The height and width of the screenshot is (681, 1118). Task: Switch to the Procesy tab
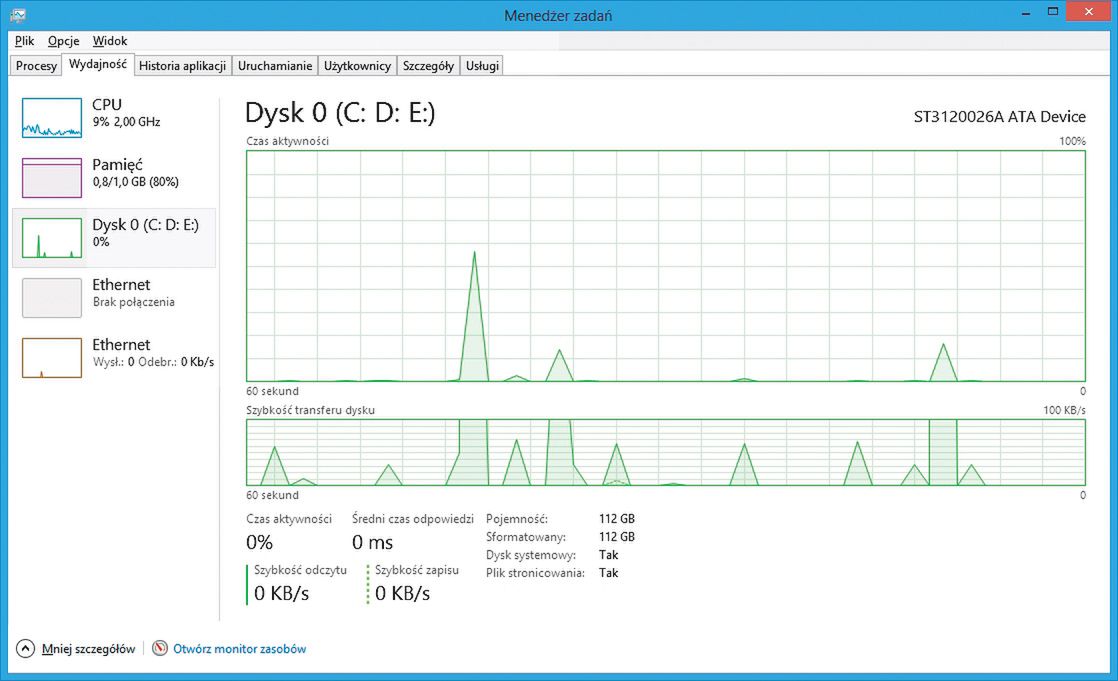(36, 66)
